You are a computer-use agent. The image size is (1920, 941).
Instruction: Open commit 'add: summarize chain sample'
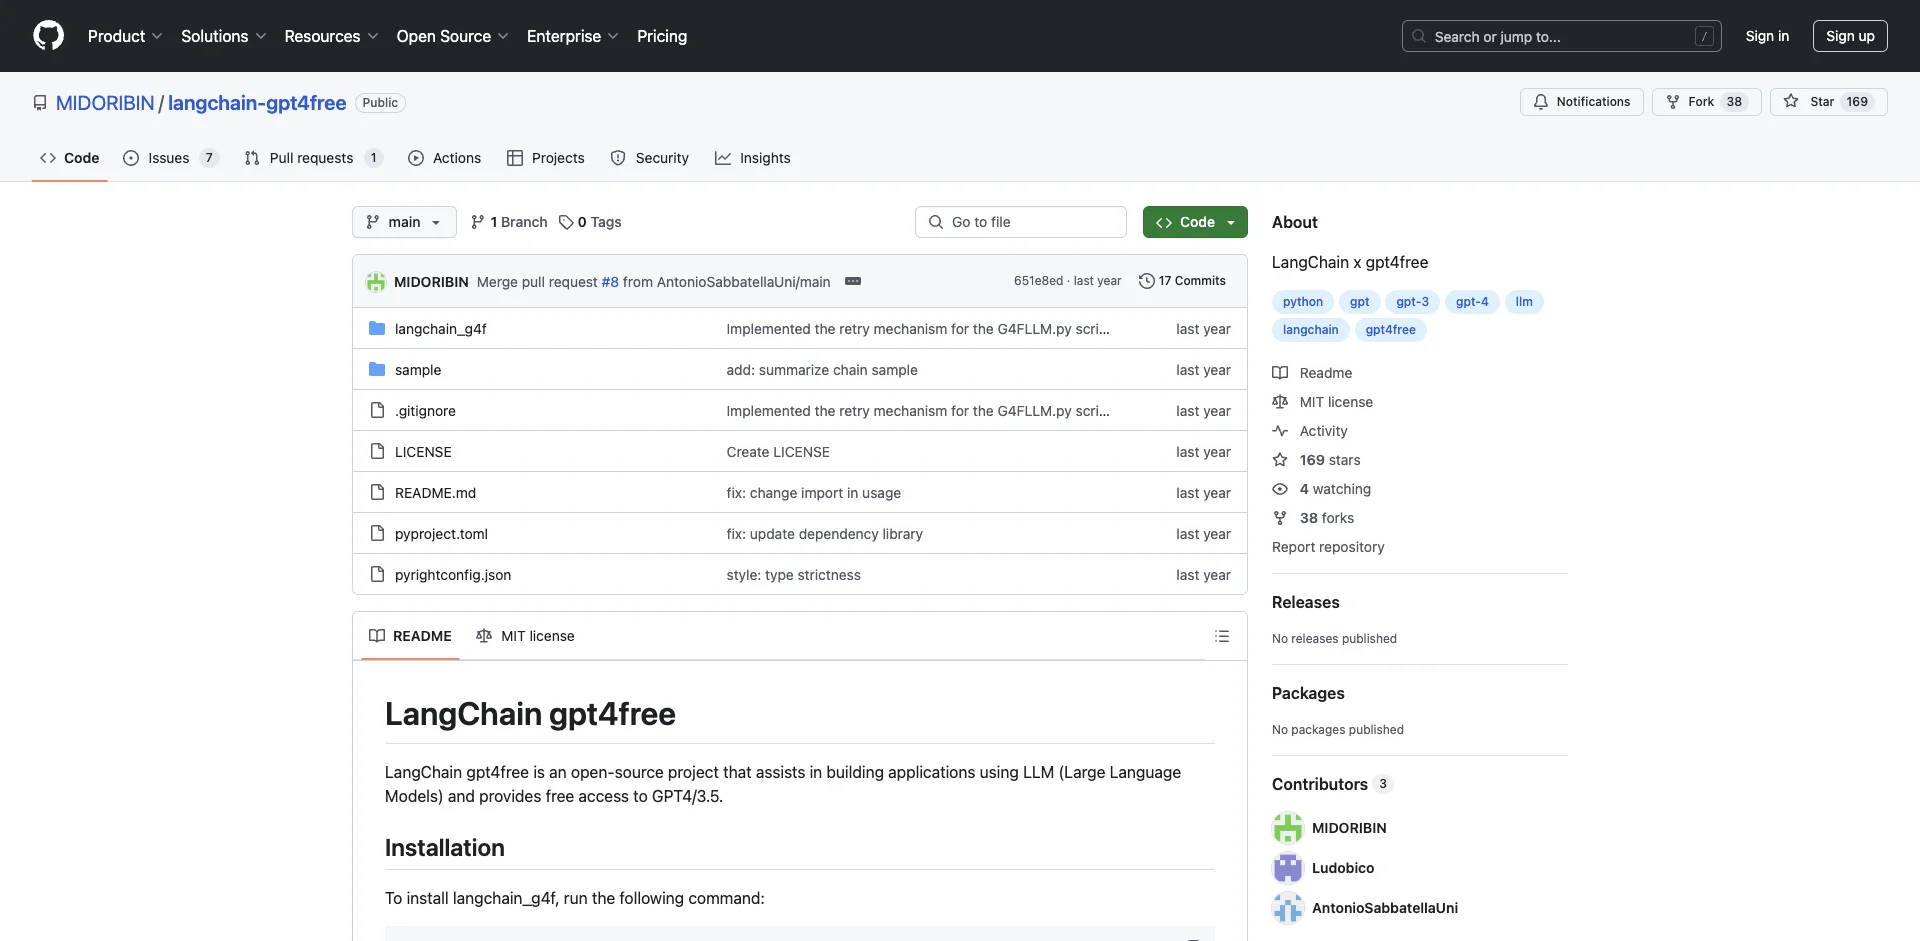822,370
